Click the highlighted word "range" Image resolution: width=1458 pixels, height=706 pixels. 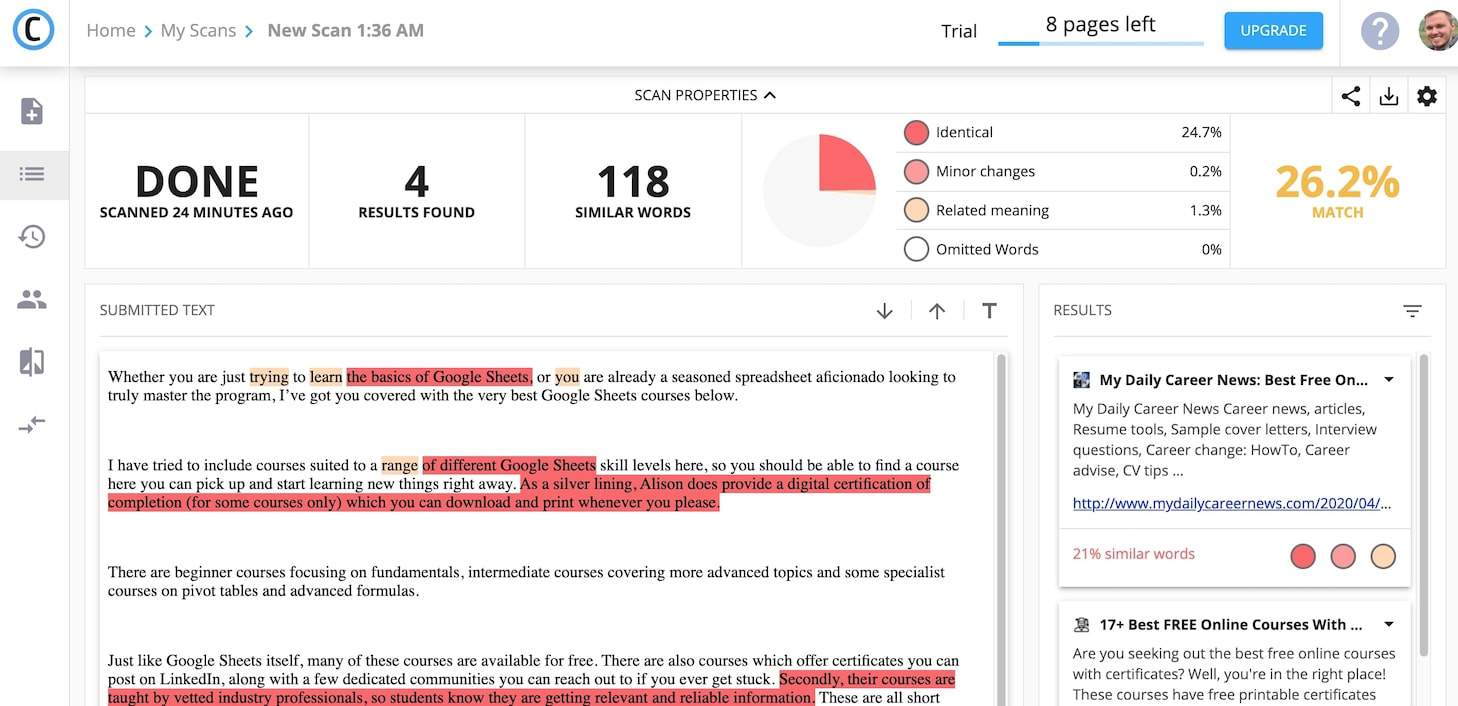point(400,466)
